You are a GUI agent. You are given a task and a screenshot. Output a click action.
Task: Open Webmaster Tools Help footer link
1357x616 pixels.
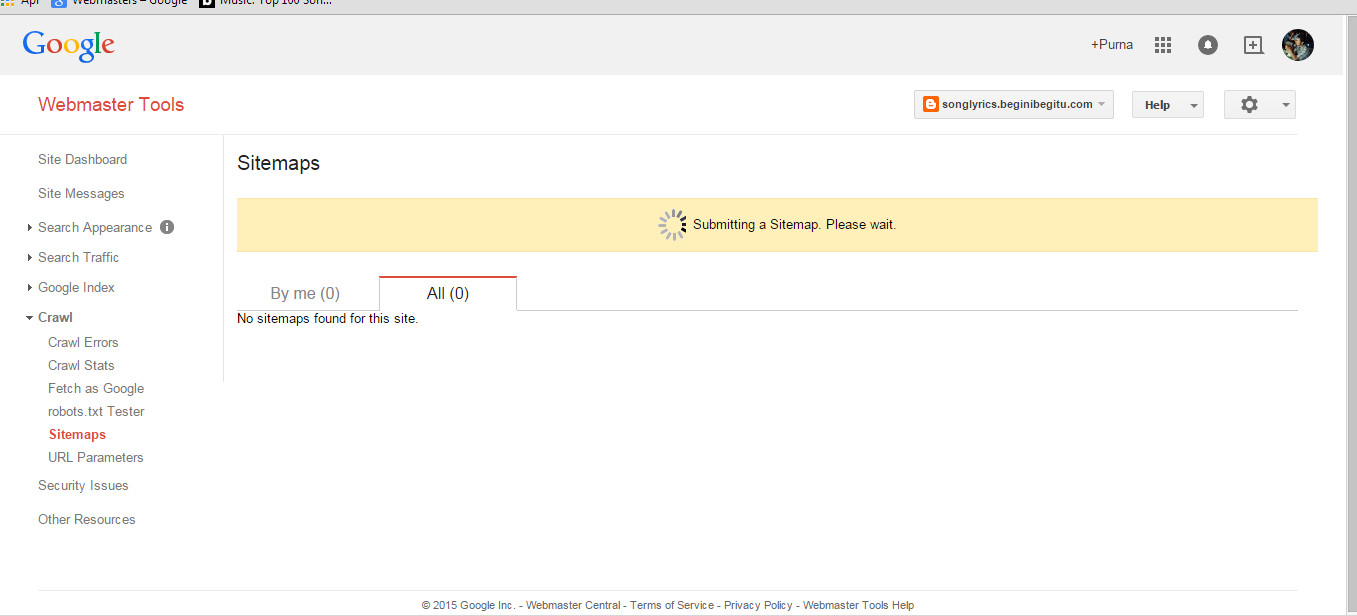[858, 605]
